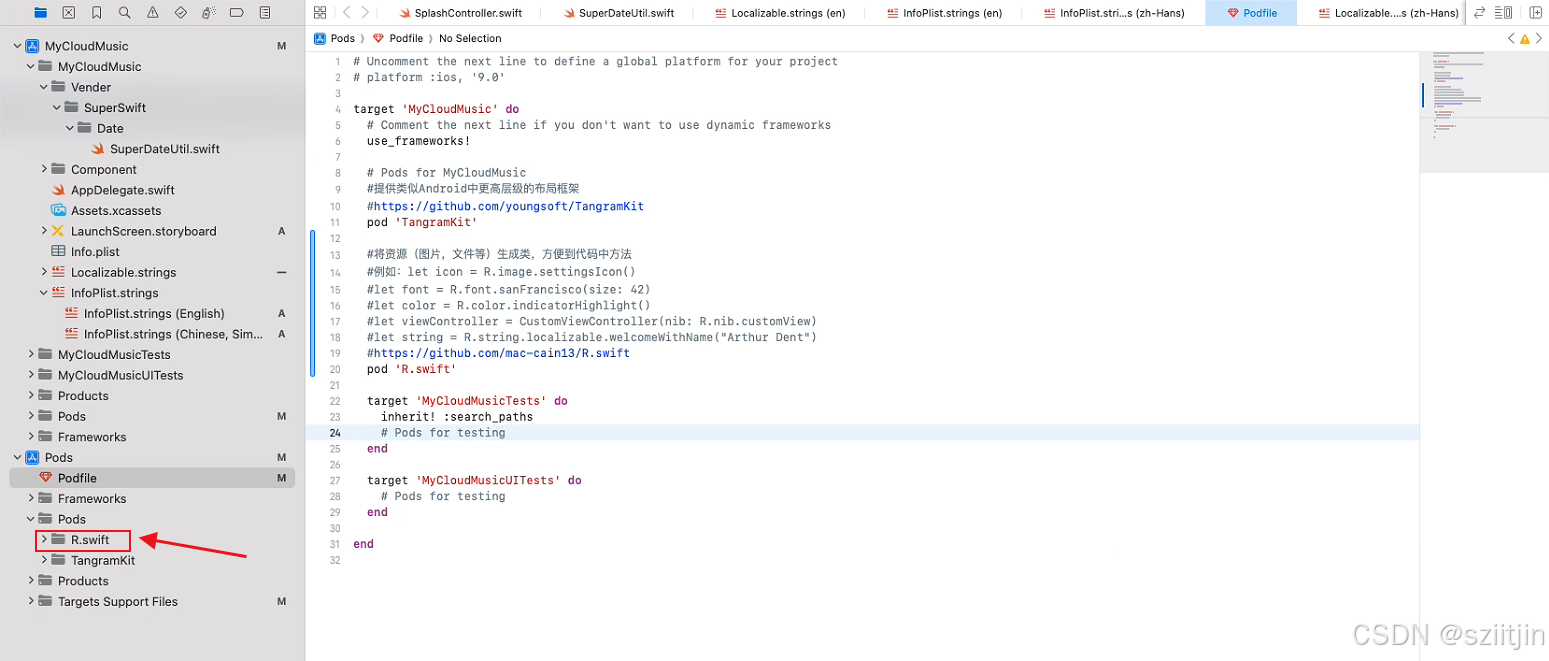This screenshot has width=1549, height=661.
Task: Expand the Targets Support Files folder
Action: click(30, 601)
